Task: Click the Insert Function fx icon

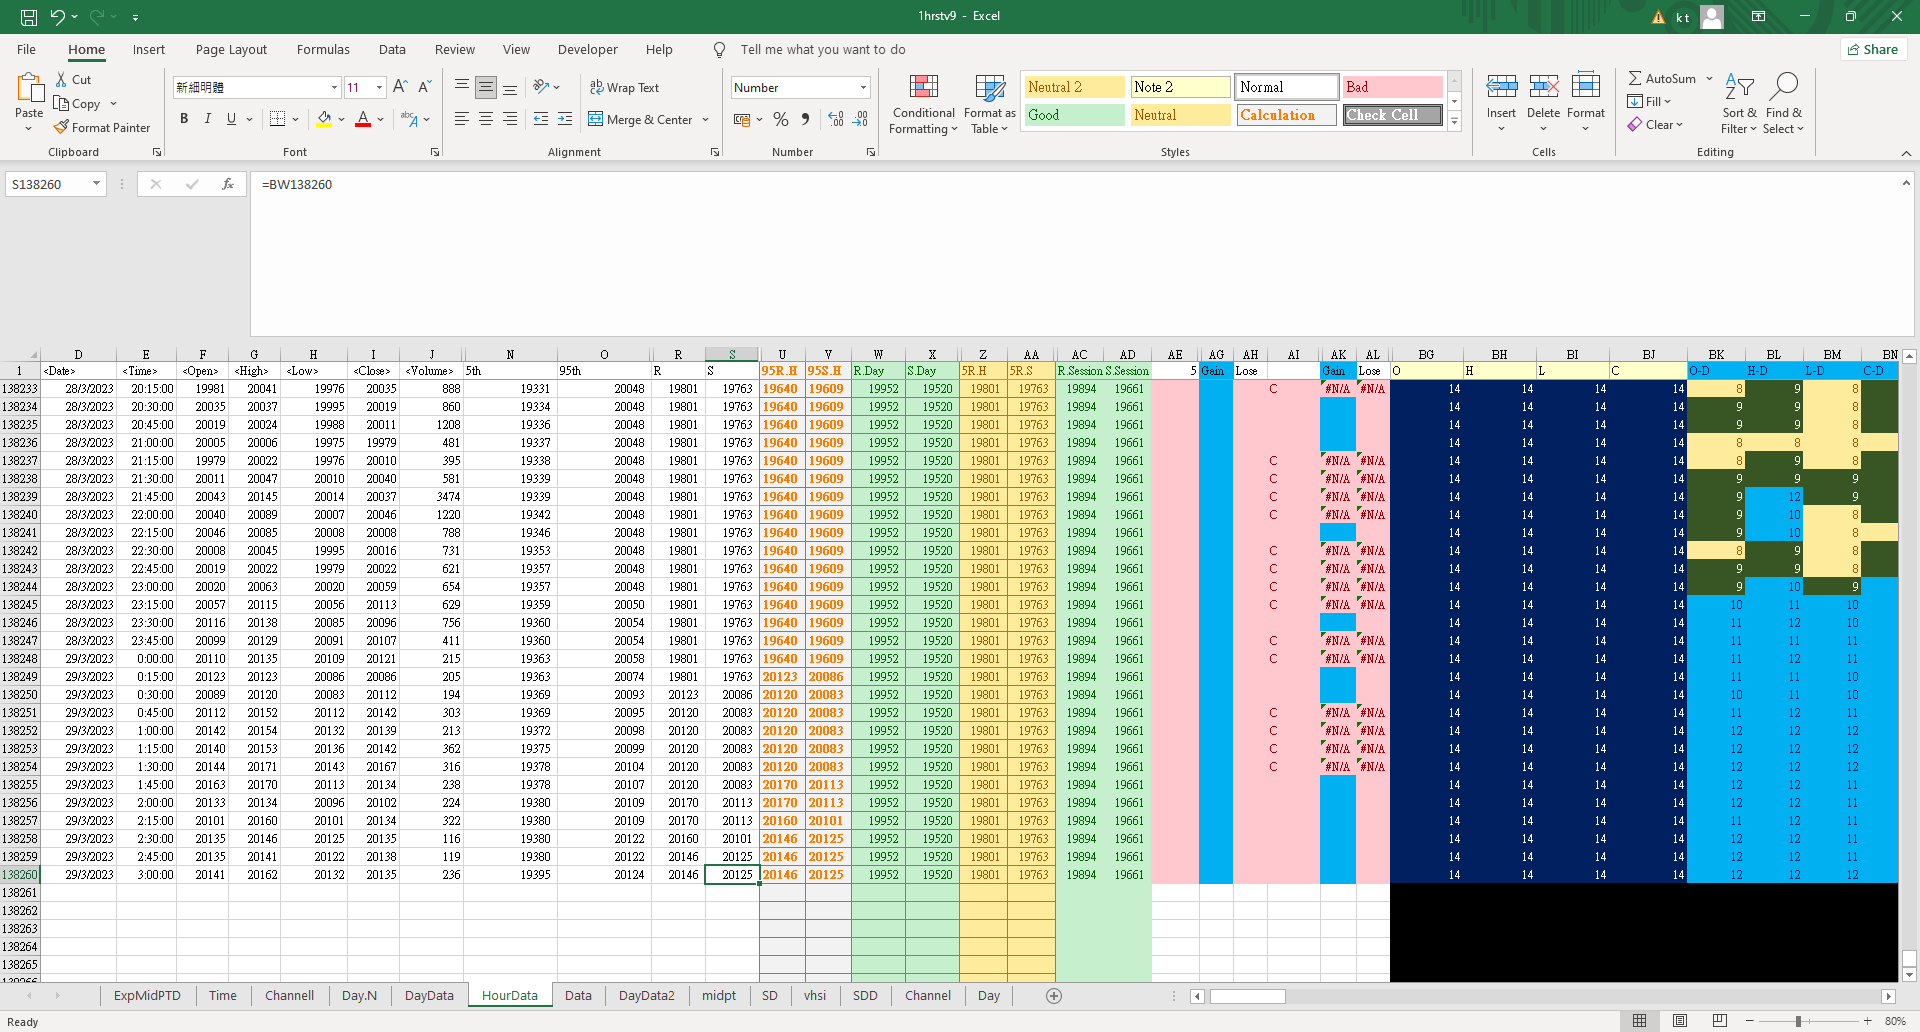Action: pos(228,184)
